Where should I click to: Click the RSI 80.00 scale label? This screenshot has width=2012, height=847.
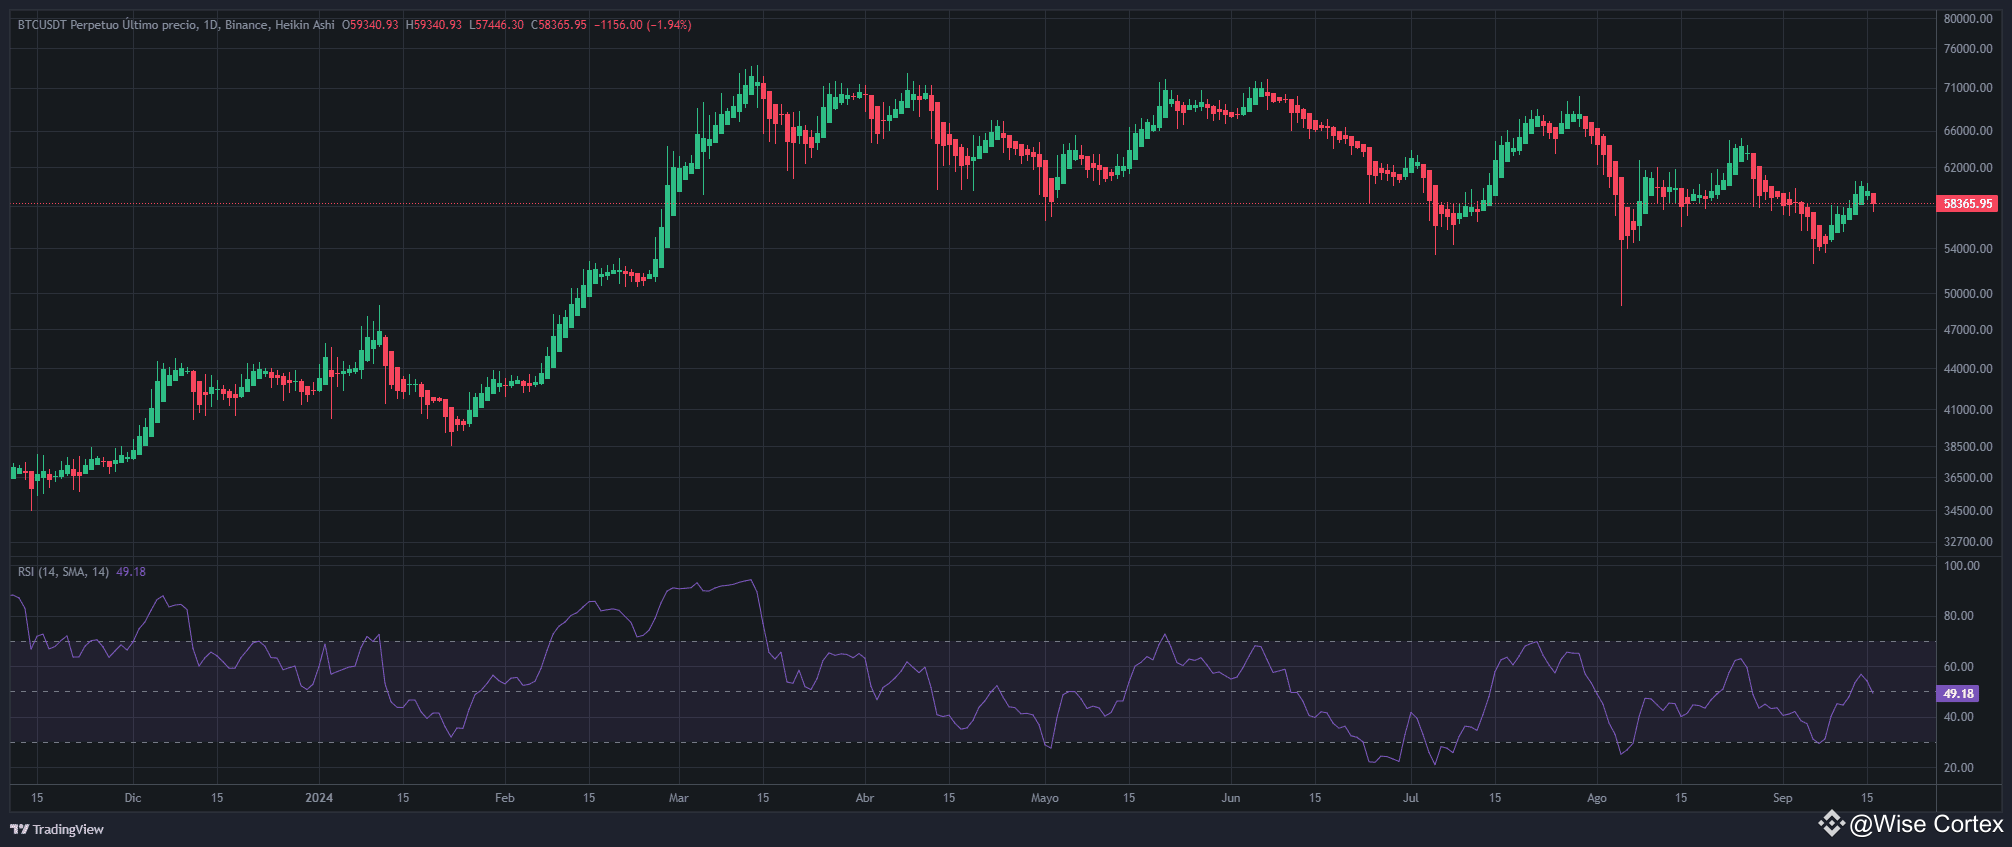click(1958, 616)
